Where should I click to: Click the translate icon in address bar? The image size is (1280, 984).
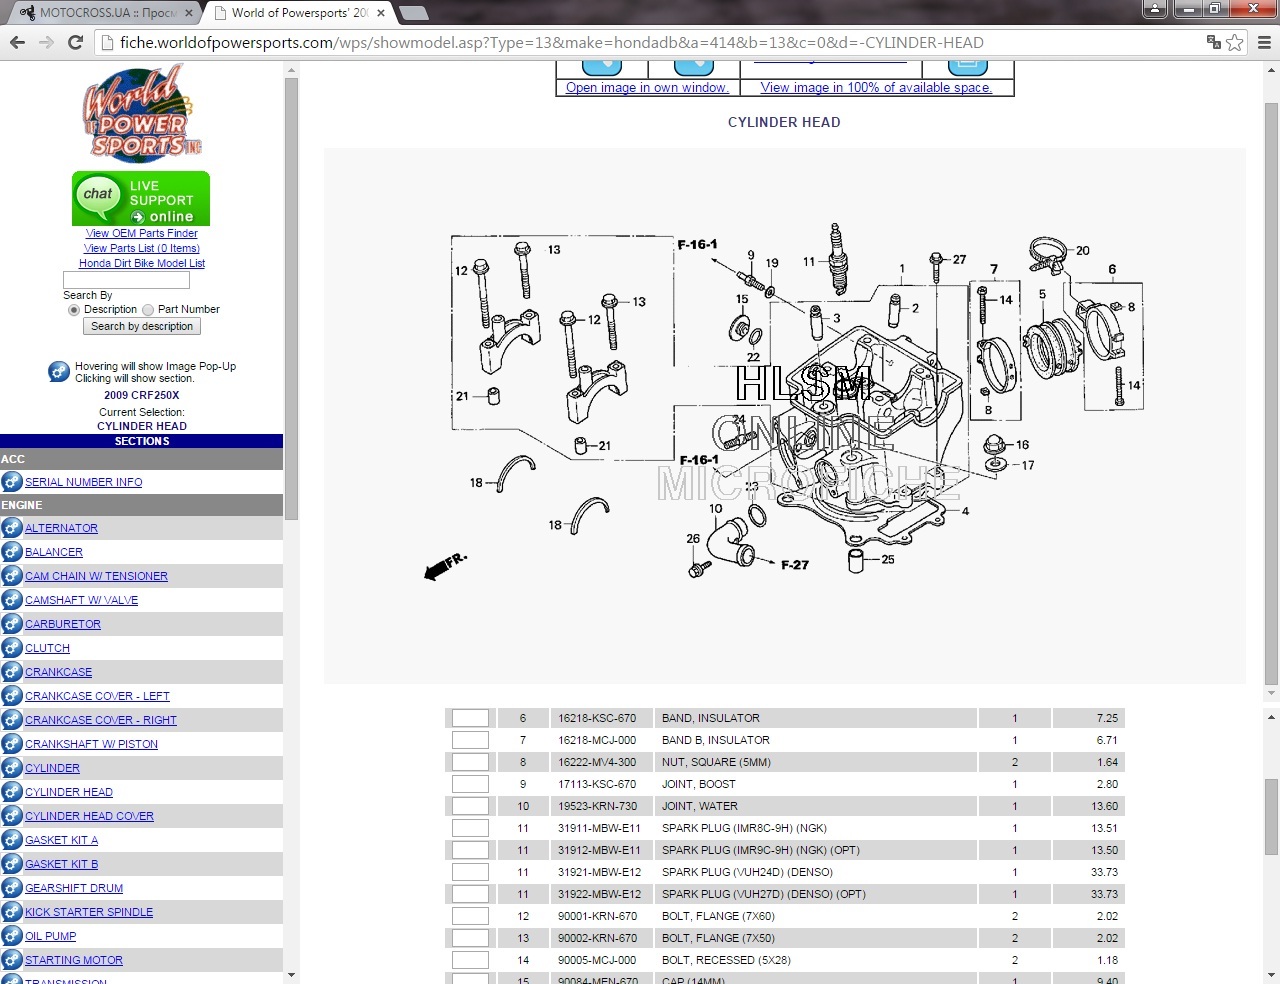coord(1213,42)
